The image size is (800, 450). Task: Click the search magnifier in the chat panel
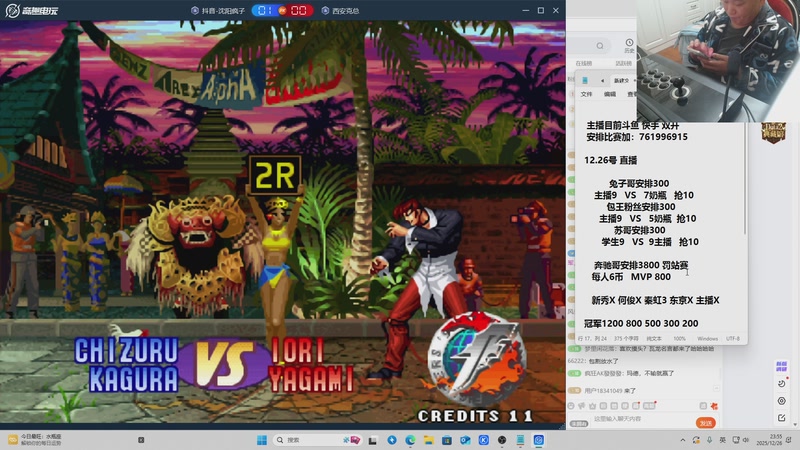600,46
